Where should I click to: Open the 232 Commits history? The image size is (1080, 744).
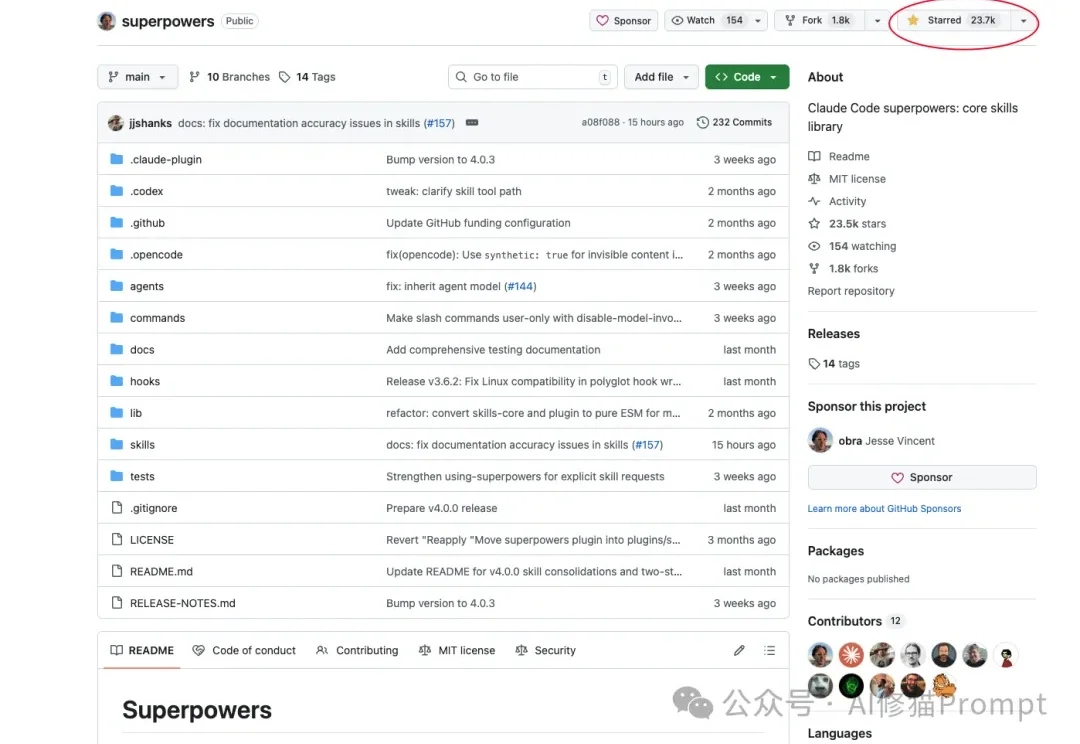735,122
